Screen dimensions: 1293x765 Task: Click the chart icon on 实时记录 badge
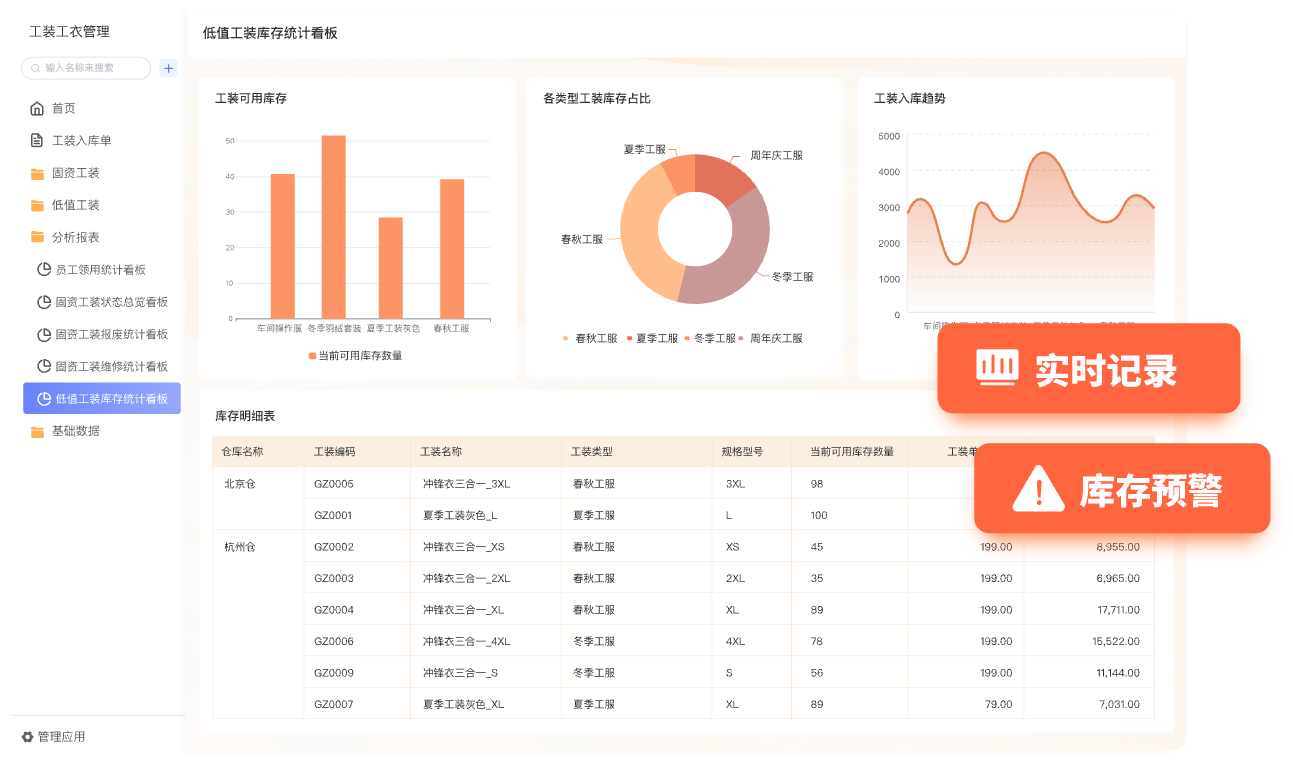click(997, 369)
